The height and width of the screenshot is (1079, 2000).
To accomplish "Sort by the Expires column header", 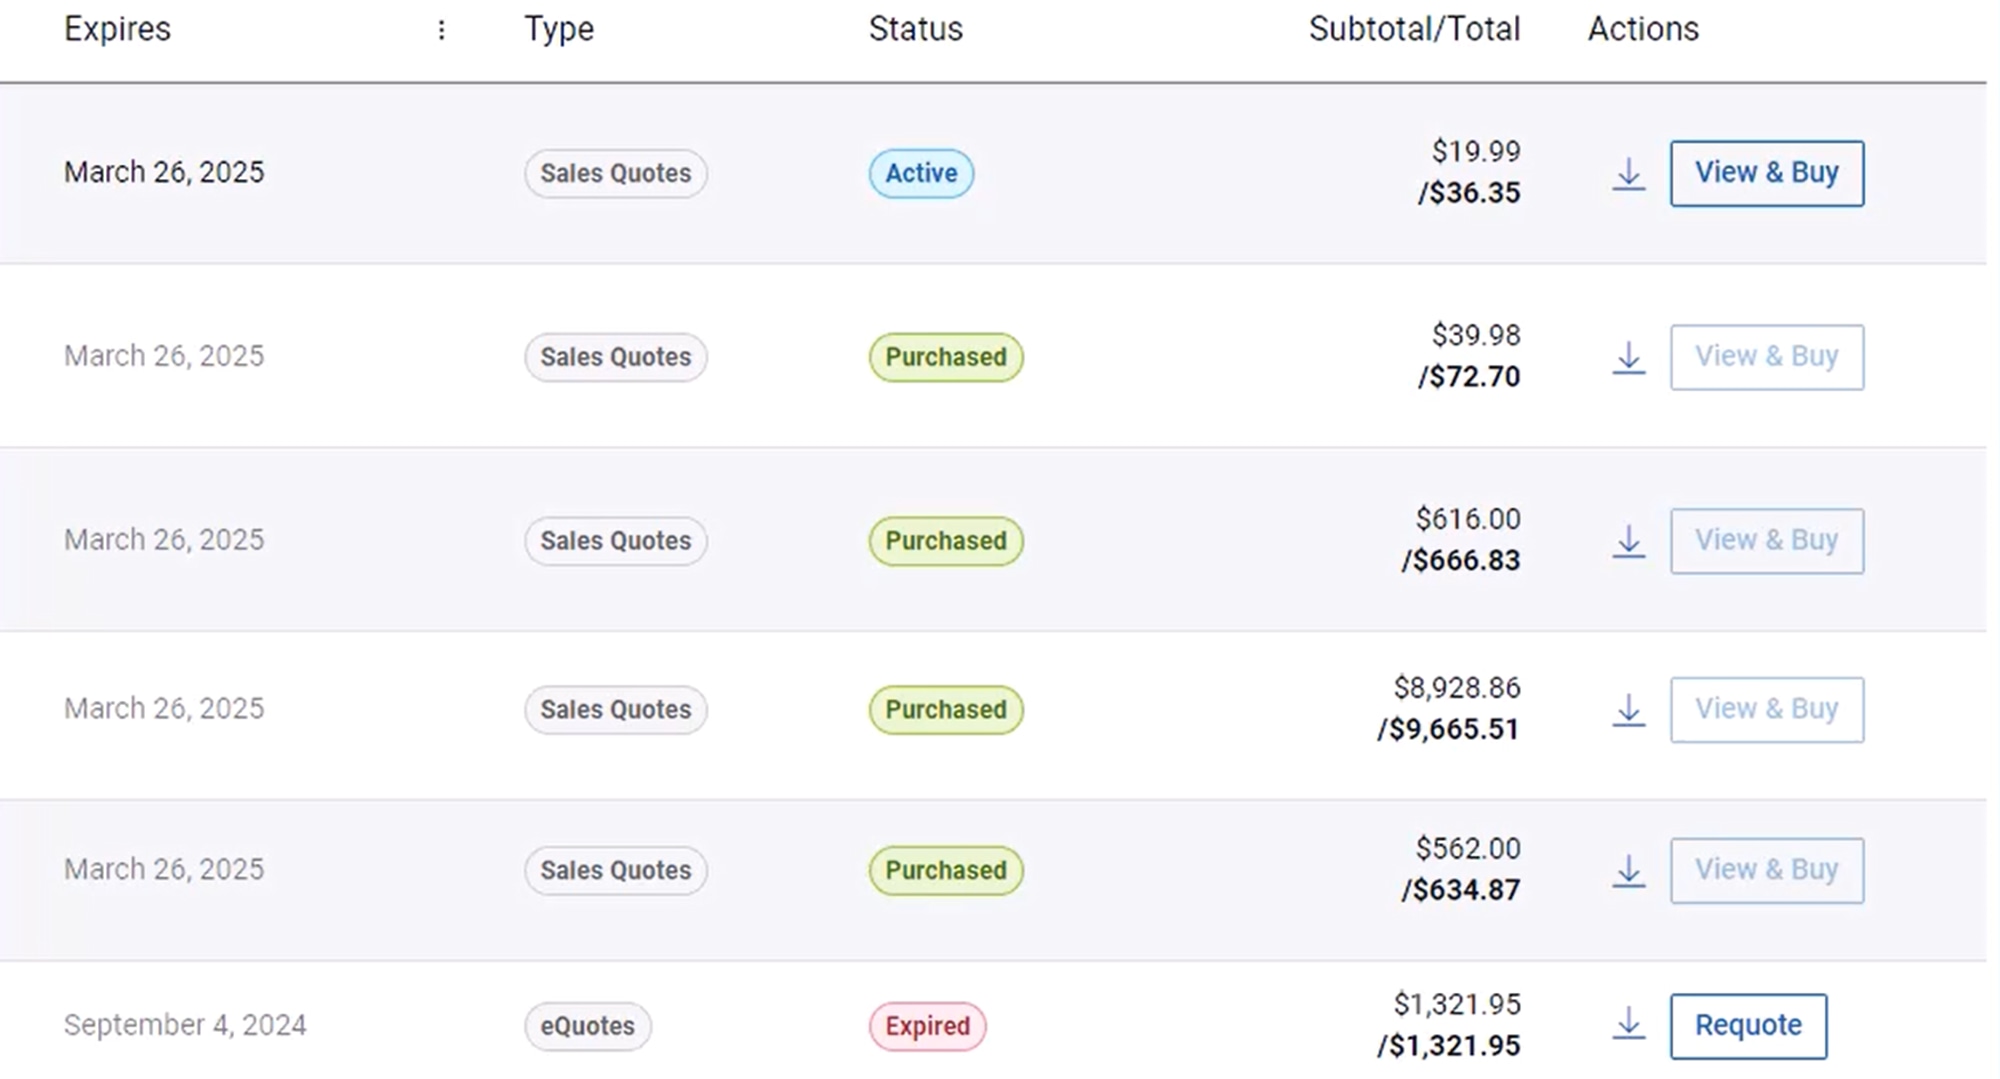I will (x=117, y=30).
